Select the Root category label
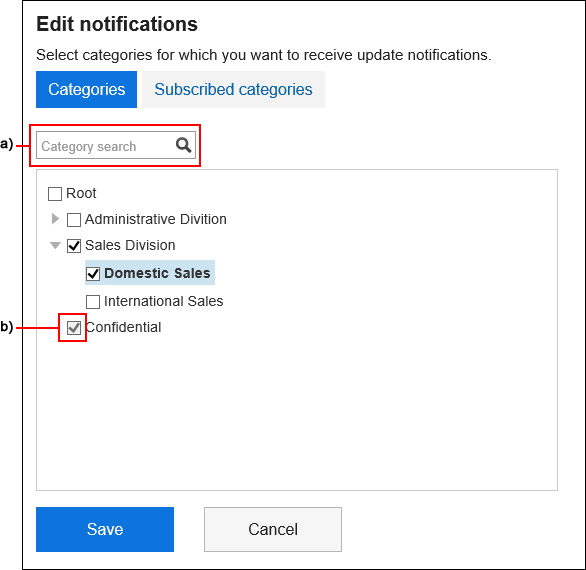The height and width of the screenshot is (570, 586). pyautogui.click(x=81, y=193)
